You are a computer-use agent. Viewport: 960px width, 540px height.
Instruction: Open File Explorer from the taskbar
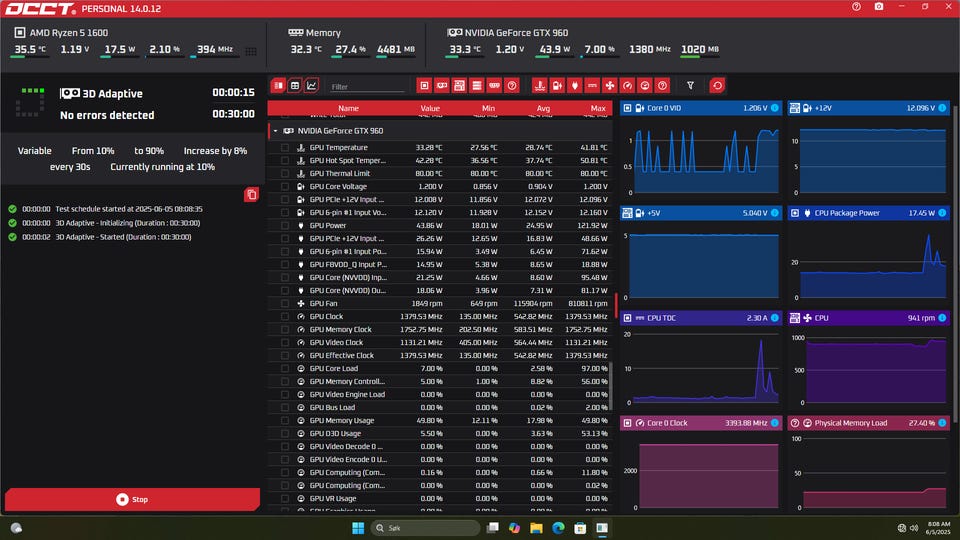[x=536, y=528]
